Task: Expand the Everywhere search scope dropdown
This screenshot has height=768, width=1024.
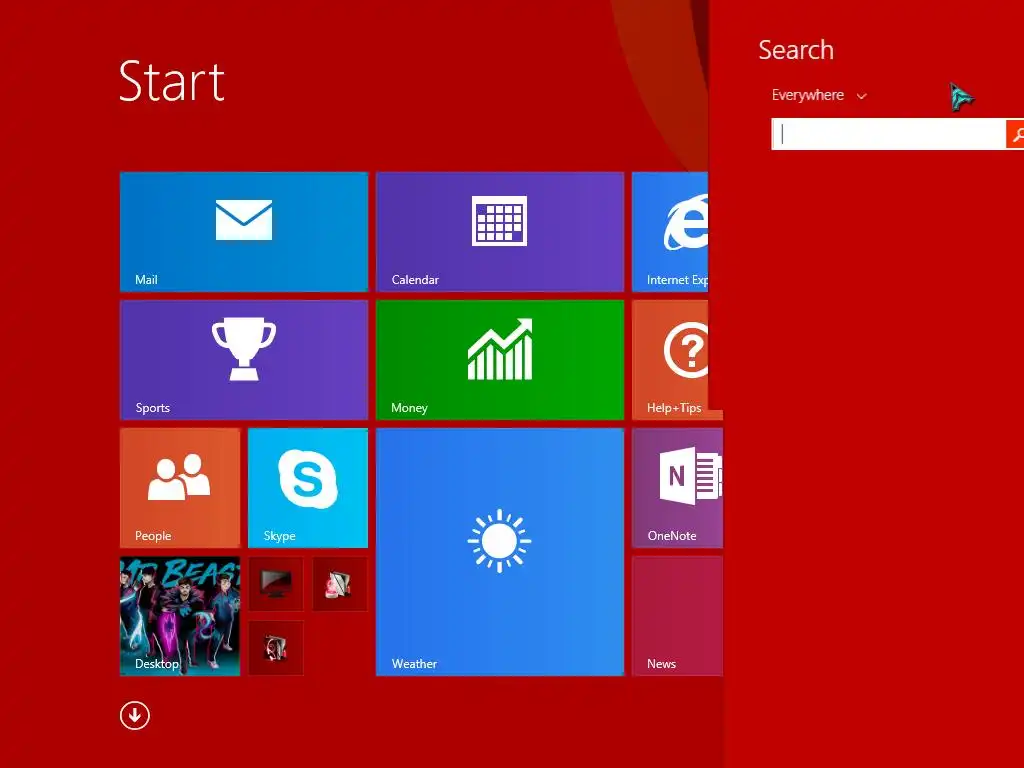Action: click(x=819, y=95)
